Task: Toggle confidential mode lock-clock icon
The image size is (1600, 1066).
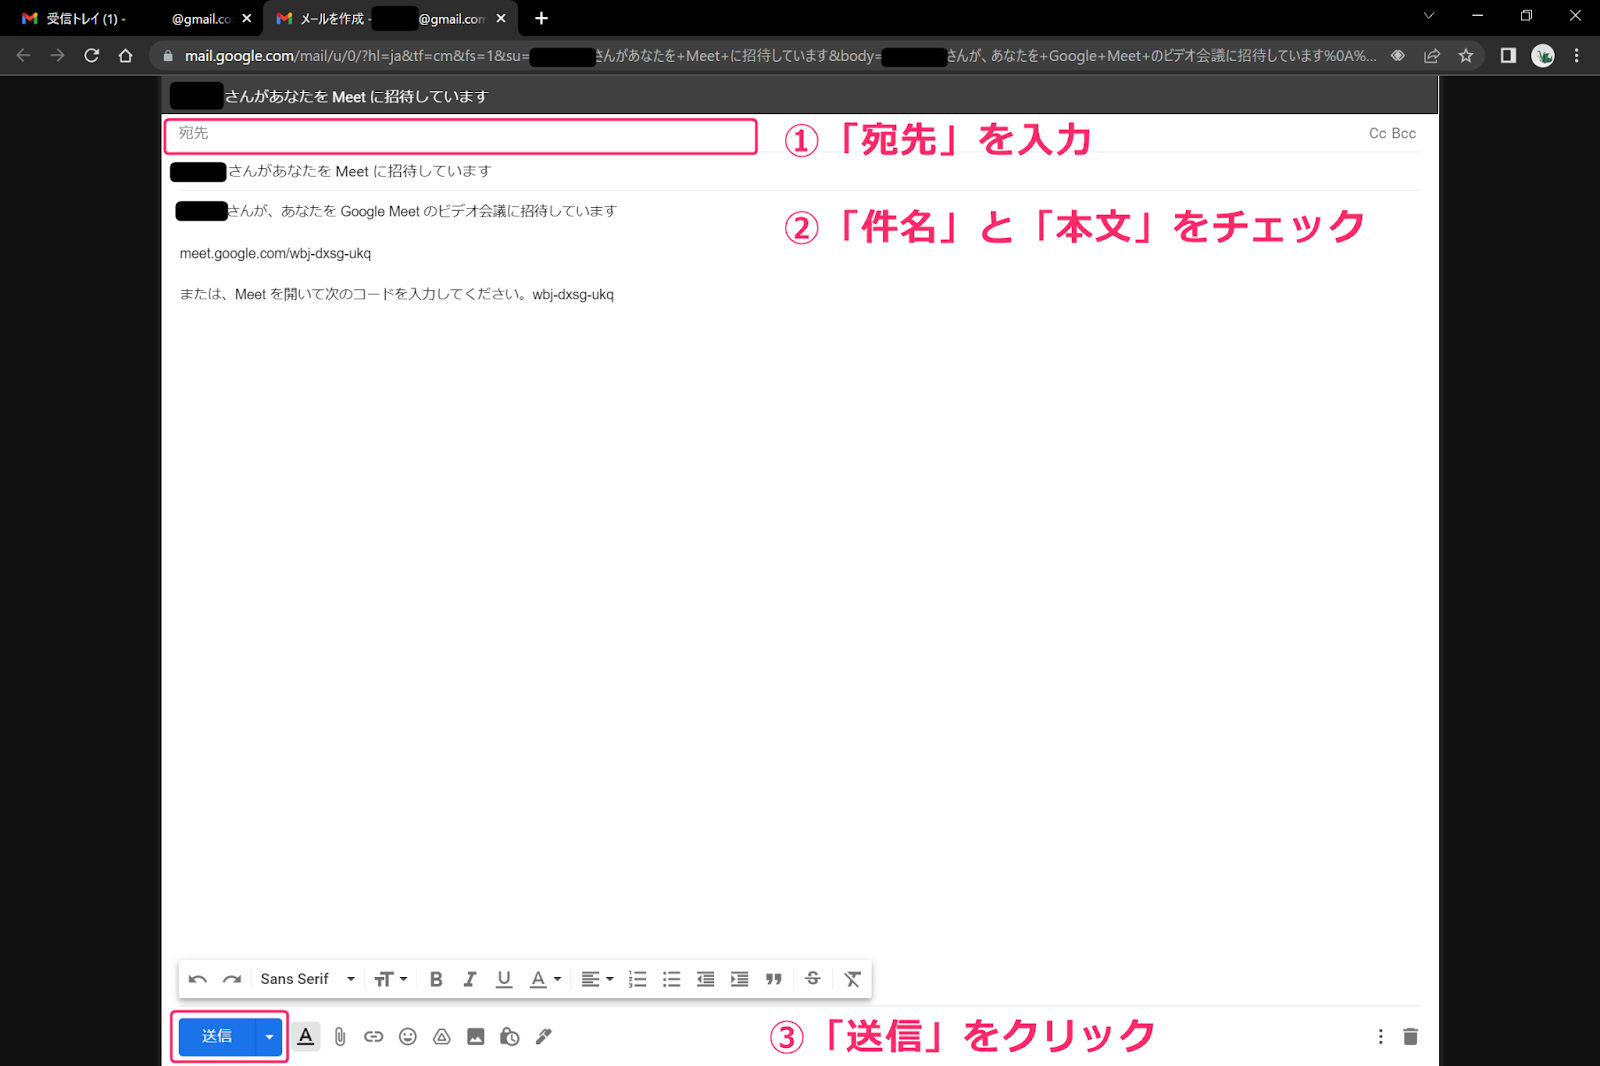Action: [x=510, y=1036]
